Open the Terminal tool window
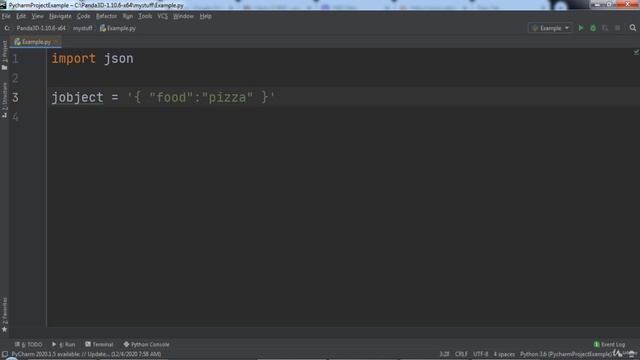This screenshot has height=360, width=640. coord(99,344)
